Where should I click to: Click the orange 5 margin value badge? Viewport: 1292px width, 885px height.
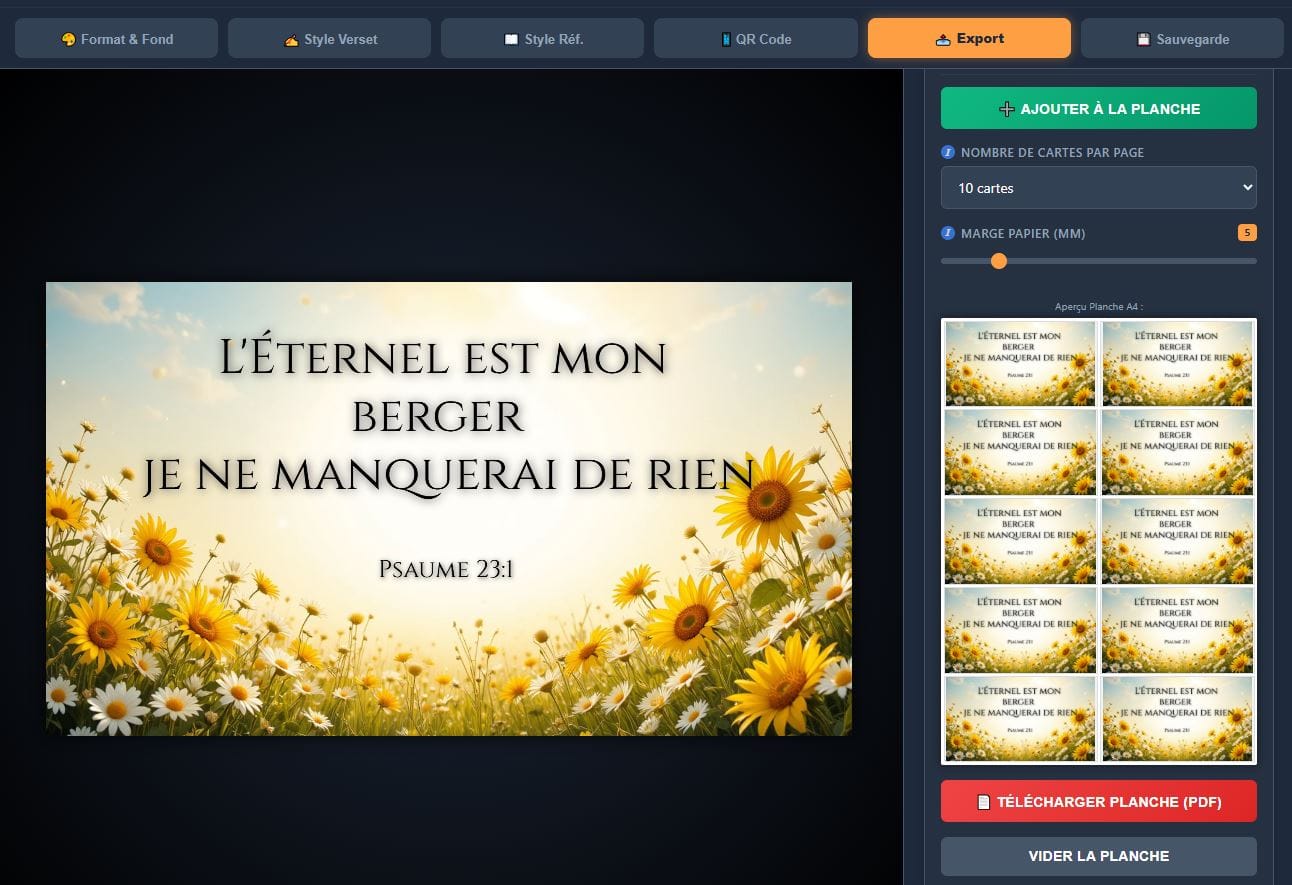(x=1247, y=232)
